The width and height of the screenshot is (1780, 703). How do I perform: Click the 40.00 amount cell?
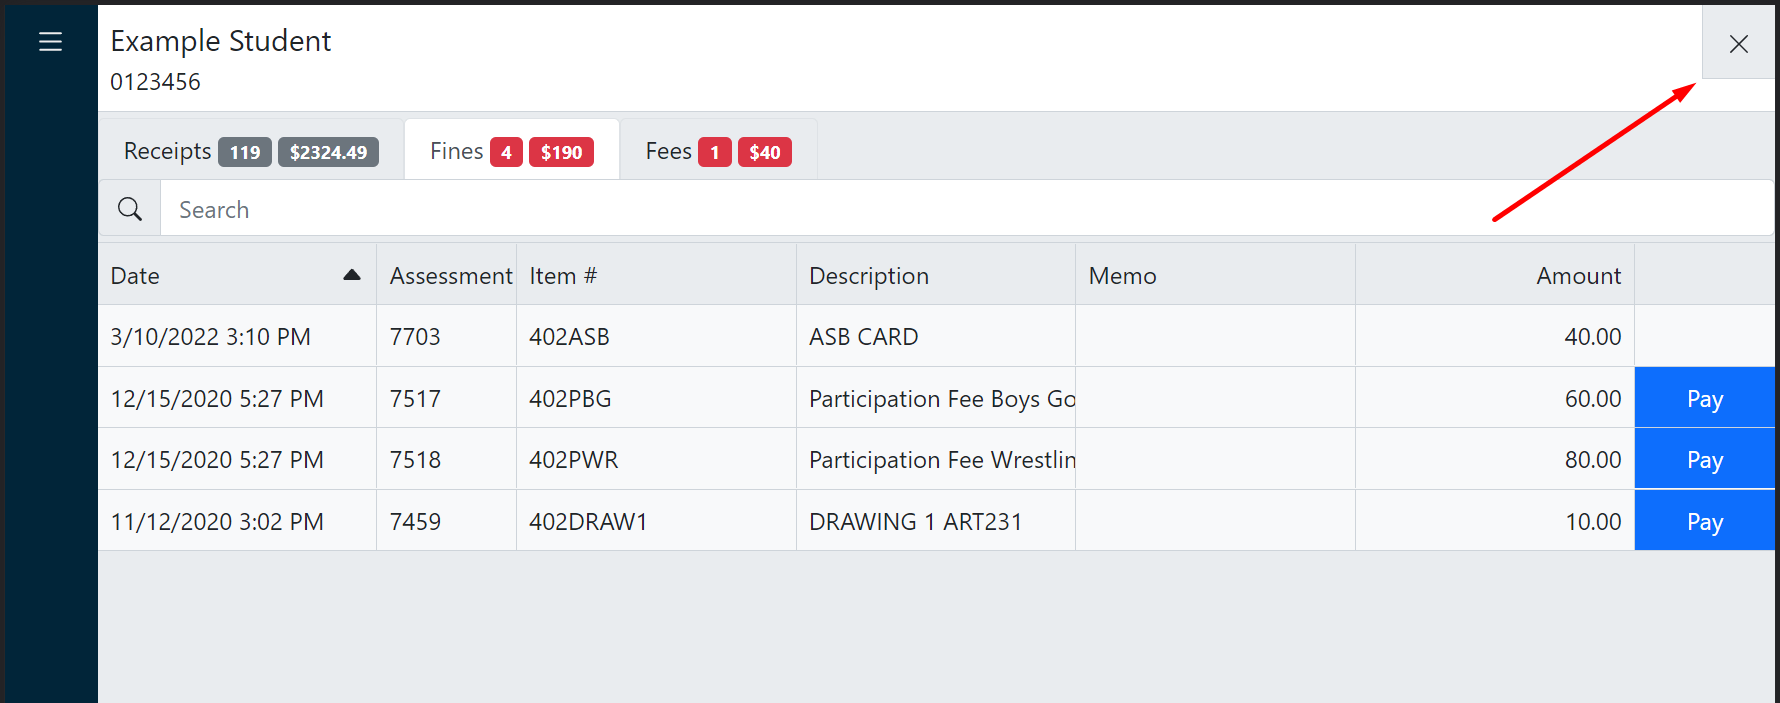1495,336
